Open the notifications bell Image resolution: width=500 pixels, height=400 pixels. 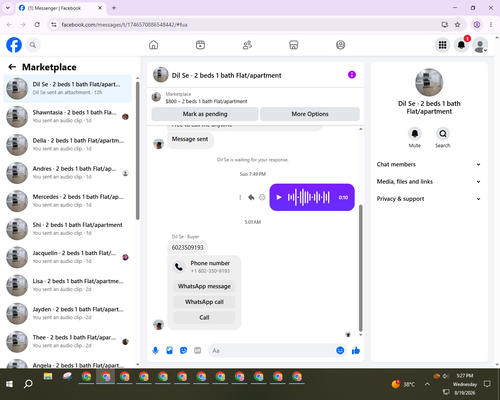(461, 45)
